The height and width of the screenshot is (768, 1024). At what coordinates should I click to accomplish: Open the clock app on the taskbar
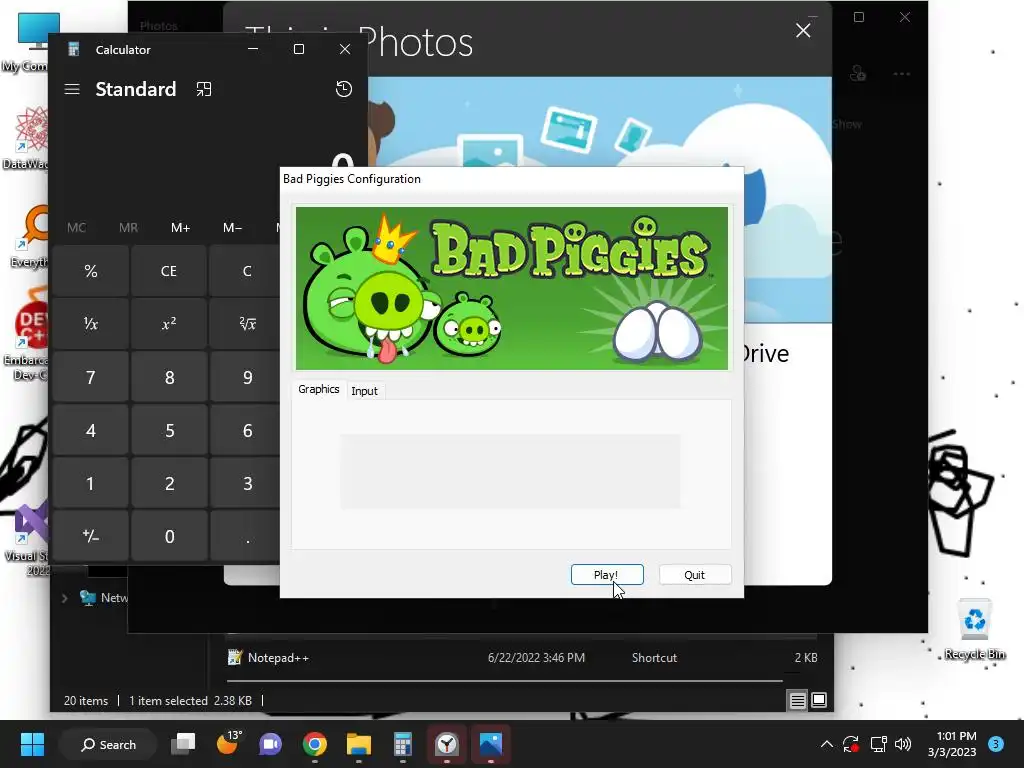tap(447, 744)
